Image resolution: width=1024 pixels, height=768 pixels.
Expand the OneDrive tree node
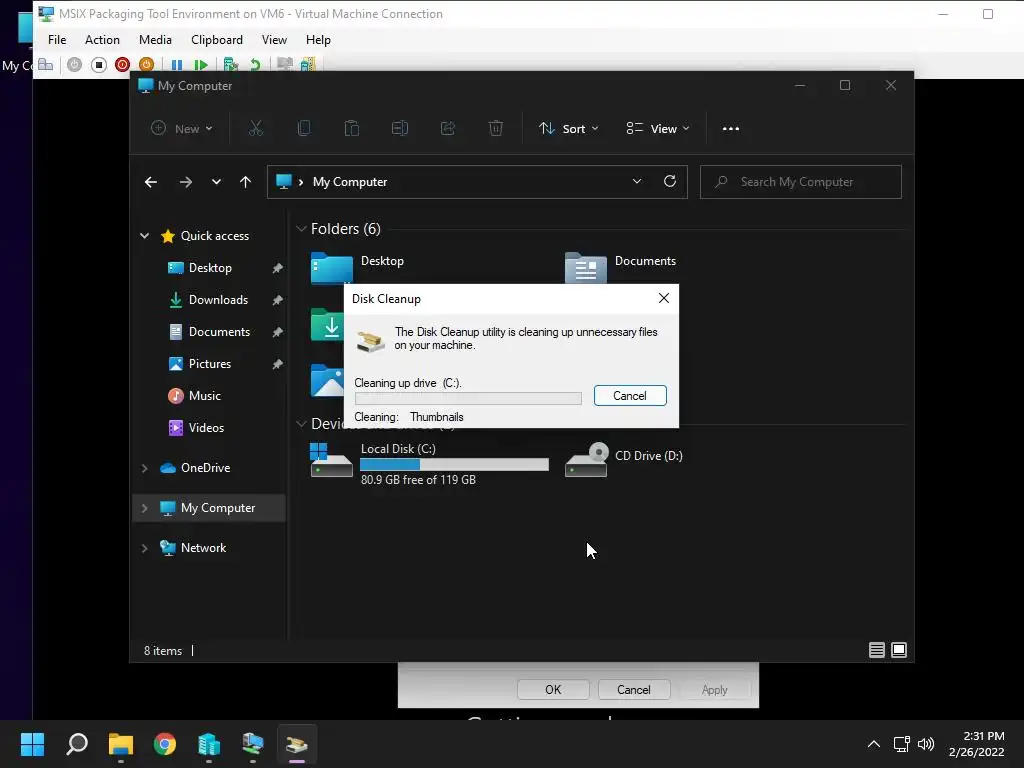(x=144, y=468)
